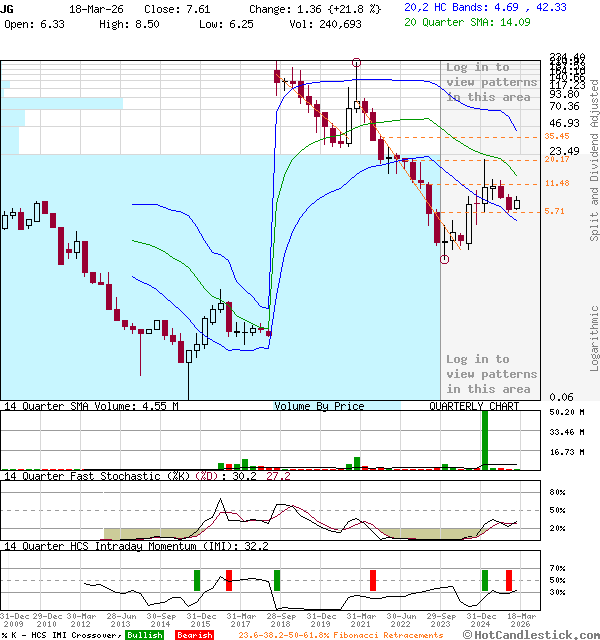Viewport: 600px width, 640px height.
Task: Click the tall green volume bar
Action: pyautogui.click(x=485, y=439)
